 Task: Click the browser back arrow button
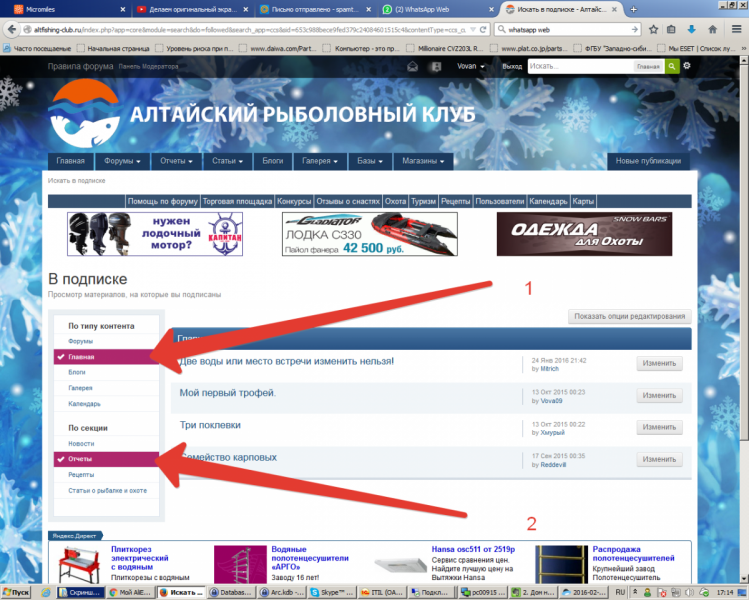(11, 30)
